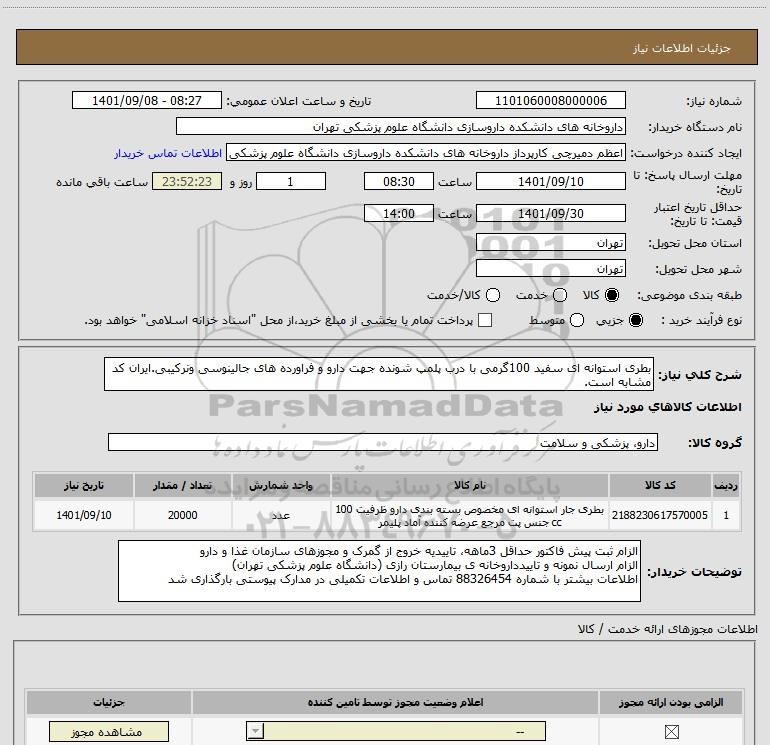Select the جزیی purchase type radio
770x745 pixels.
point(635,320)
